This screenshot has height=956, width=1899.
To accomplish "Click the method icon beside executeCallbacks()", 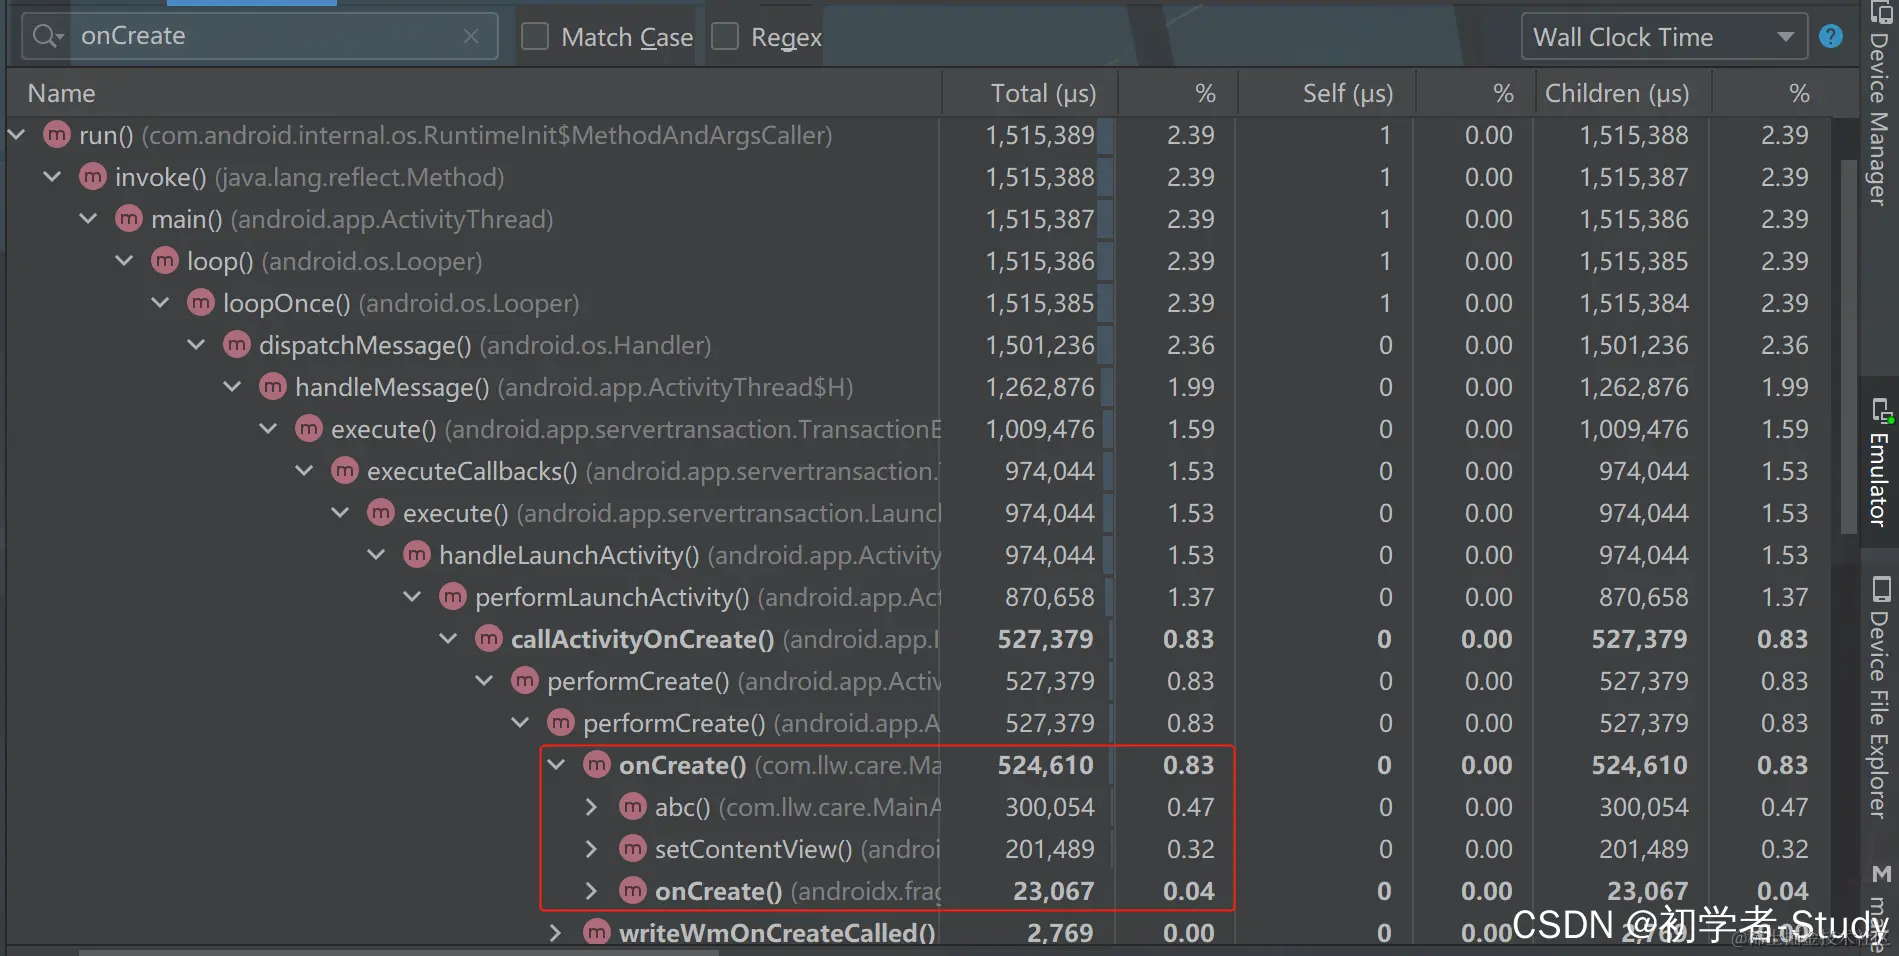I will click(345, 470).
